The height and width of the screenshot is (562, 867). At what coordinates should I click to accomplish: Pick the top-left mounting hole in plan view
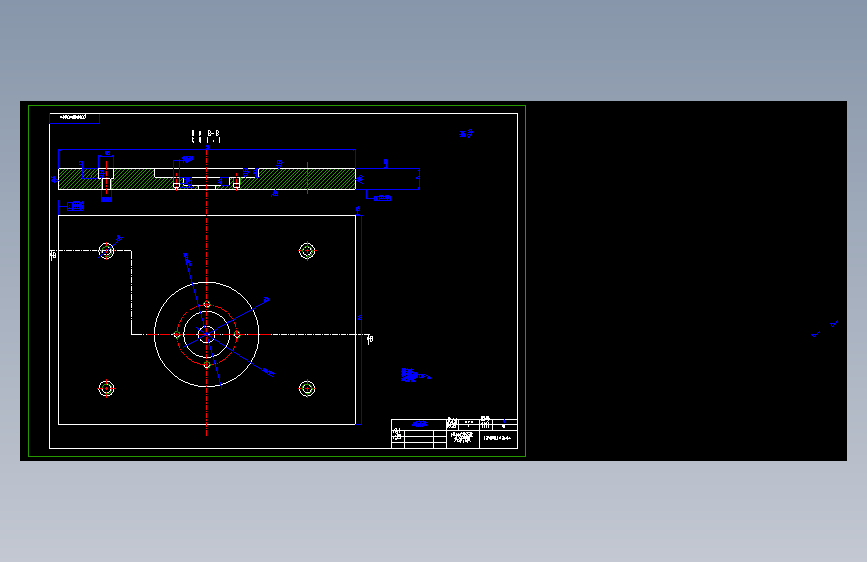coord(106,251)
